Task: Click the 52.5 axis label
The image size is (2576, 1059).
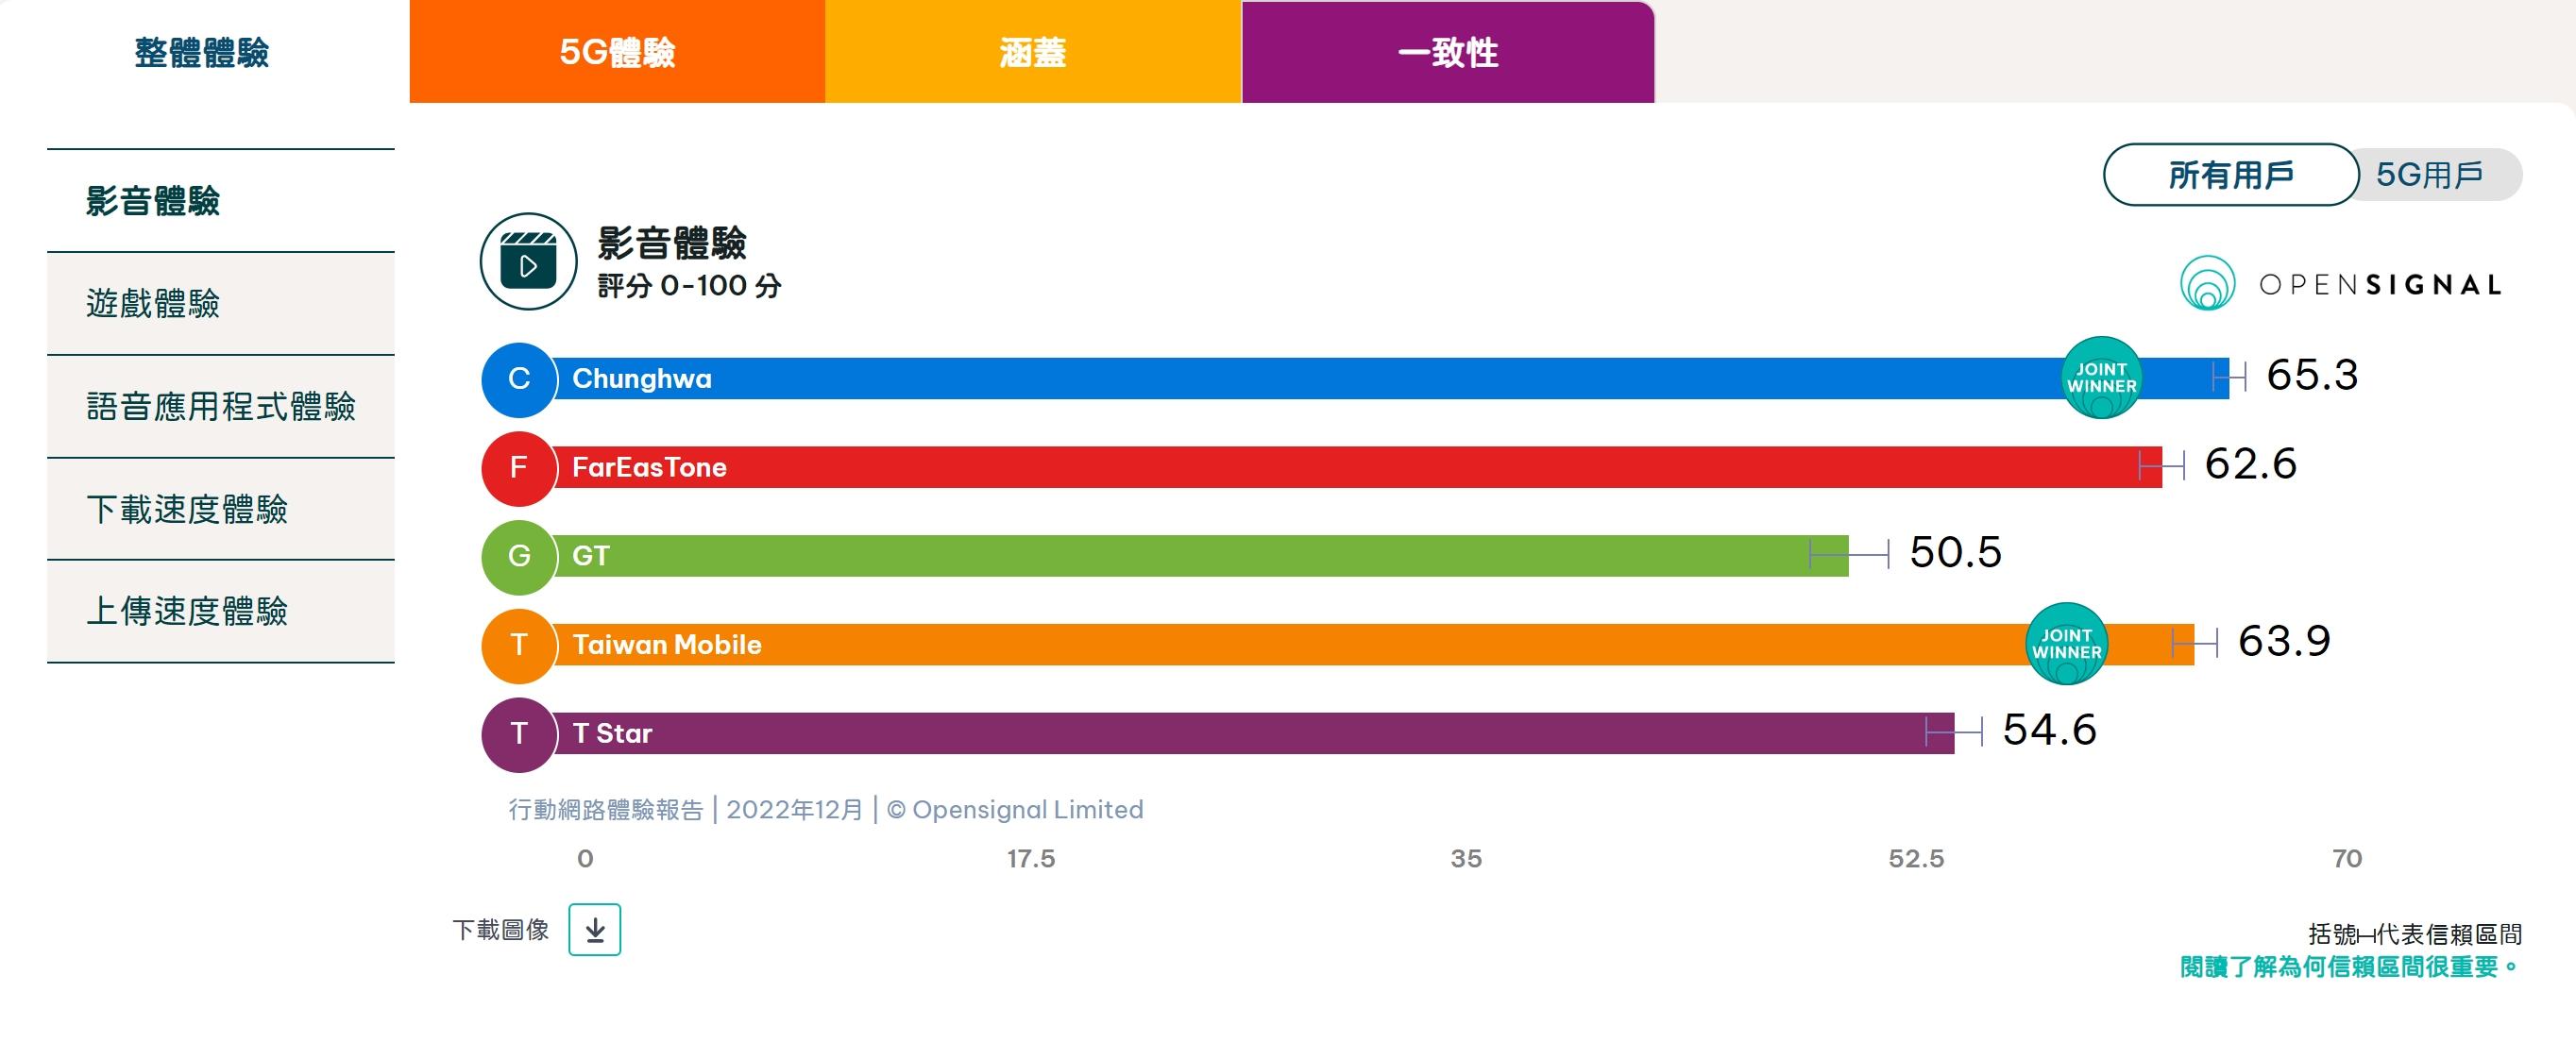Action: point(1916,859)
